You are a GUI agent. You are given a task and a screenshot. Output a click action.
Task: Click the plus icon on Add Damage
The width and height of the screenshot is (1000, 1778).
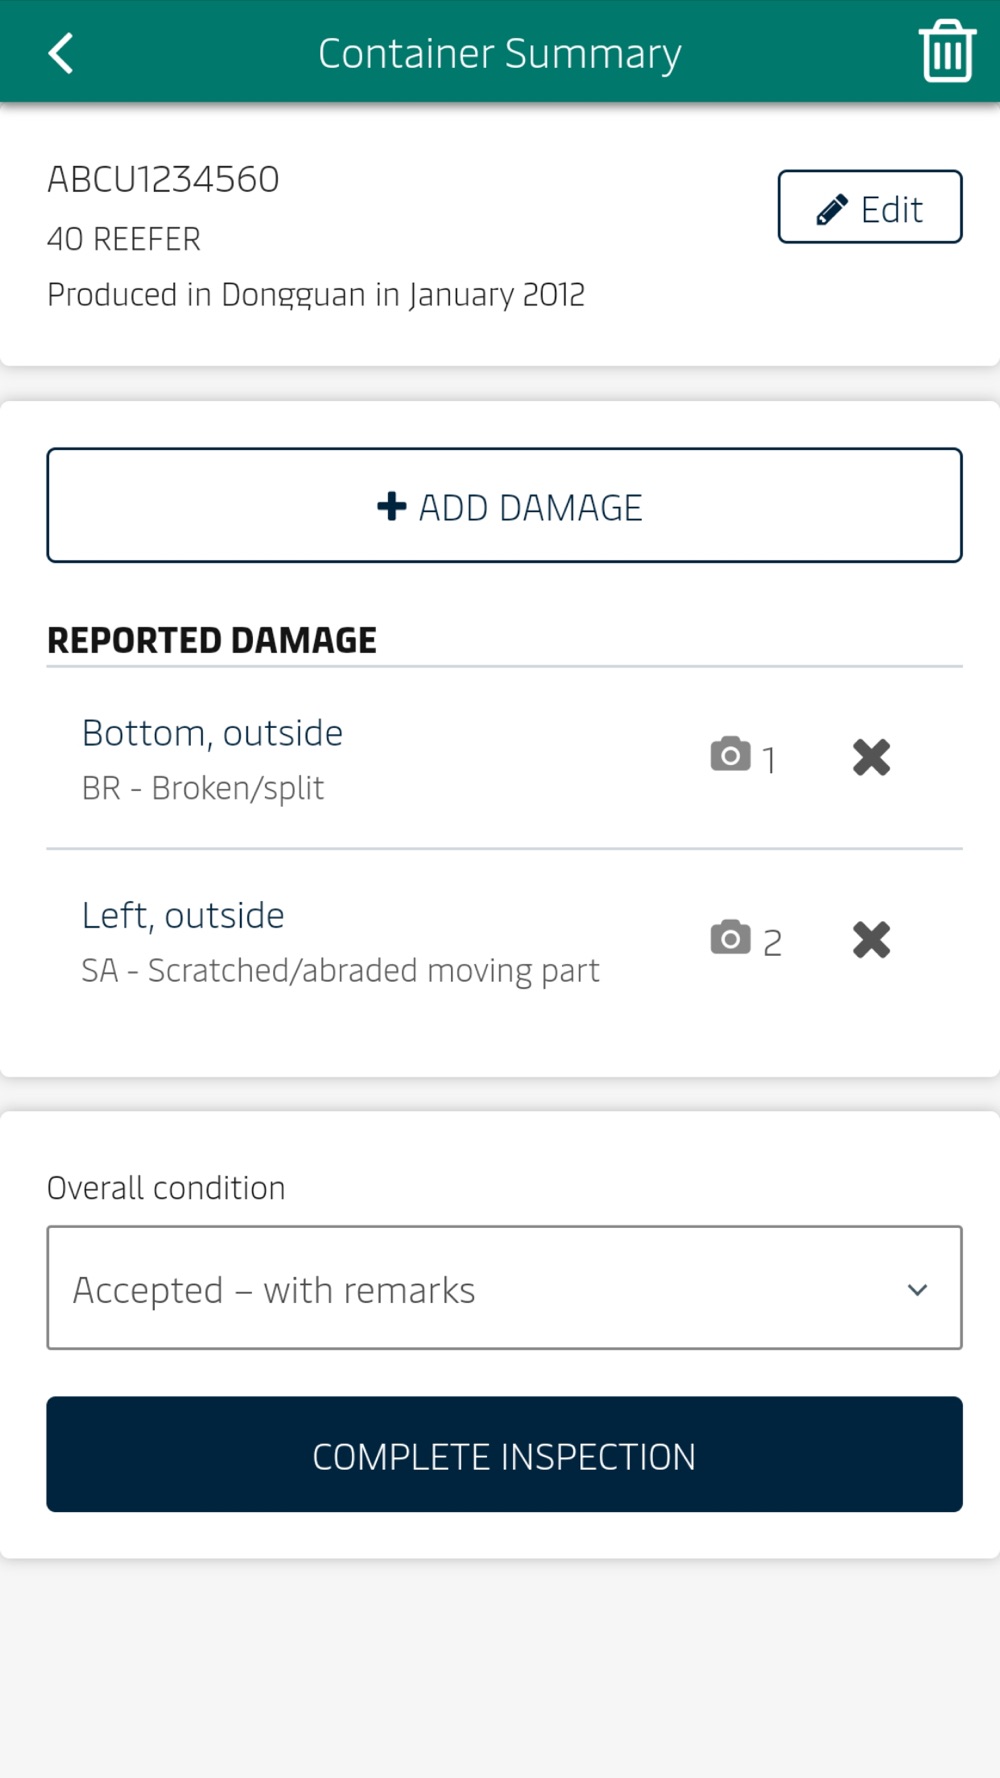pyautogui.click(x=391, y=506)
